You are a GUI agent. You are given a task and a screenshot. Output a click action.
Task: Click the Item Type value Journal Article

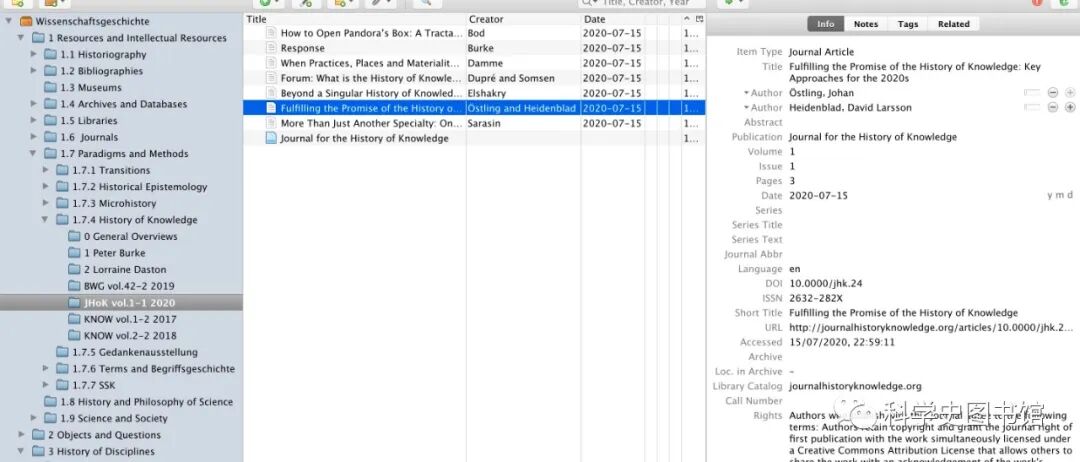(821, 52)
